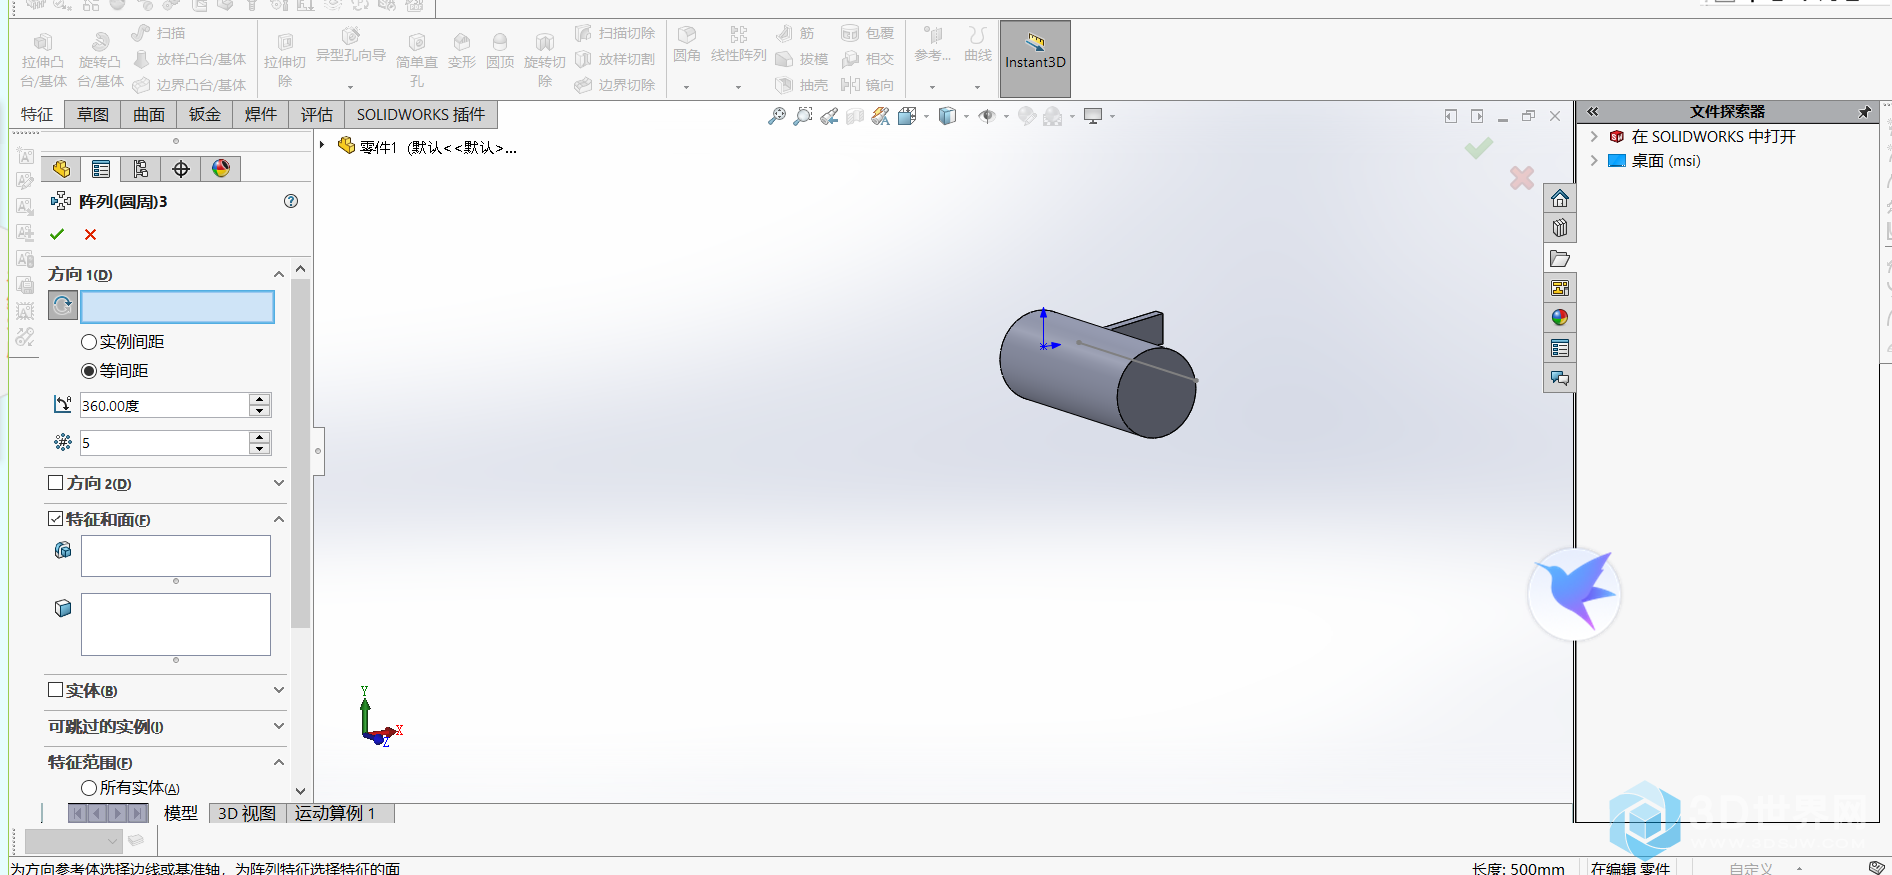Switch to the 模型 bottom tab
The height and width of the screenshot is (875, 1892).
181,813
